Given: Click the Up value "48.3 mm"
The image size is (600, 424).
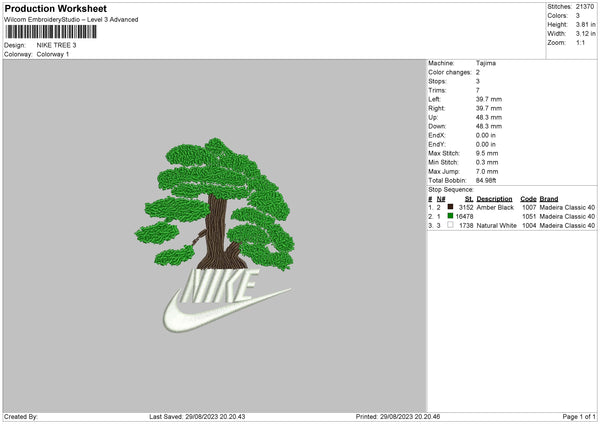Looking at the screenshot, I should pos(489,117).
